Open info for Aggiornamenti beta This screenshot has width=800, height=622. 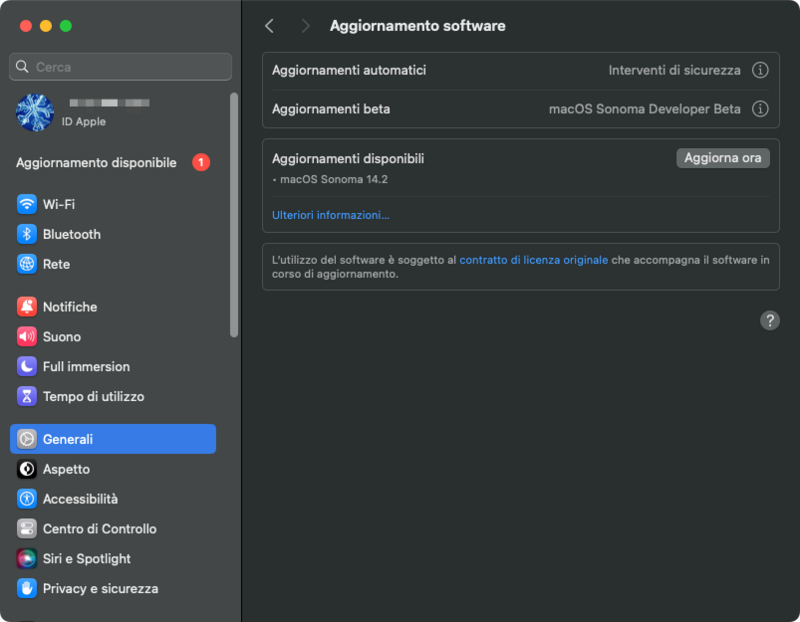(760, 109)
